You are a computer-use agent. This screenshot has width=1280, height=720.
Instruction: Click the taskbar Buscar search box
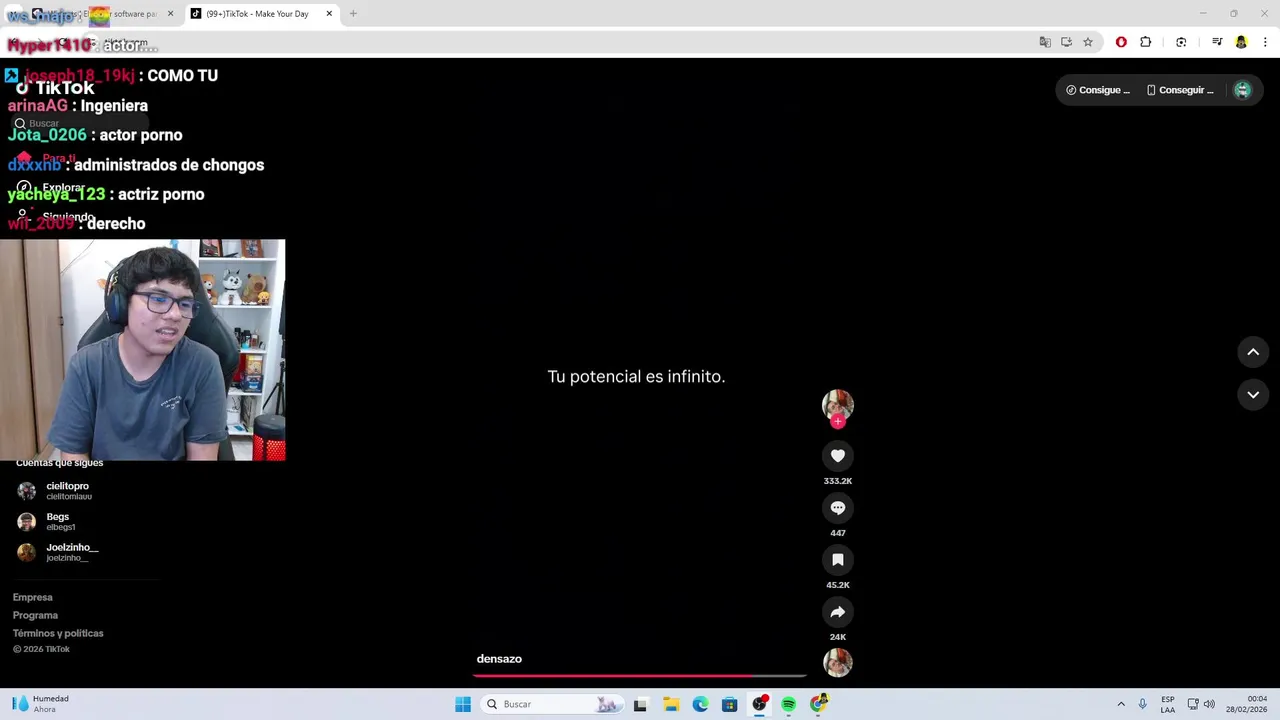tap(551, 704)
